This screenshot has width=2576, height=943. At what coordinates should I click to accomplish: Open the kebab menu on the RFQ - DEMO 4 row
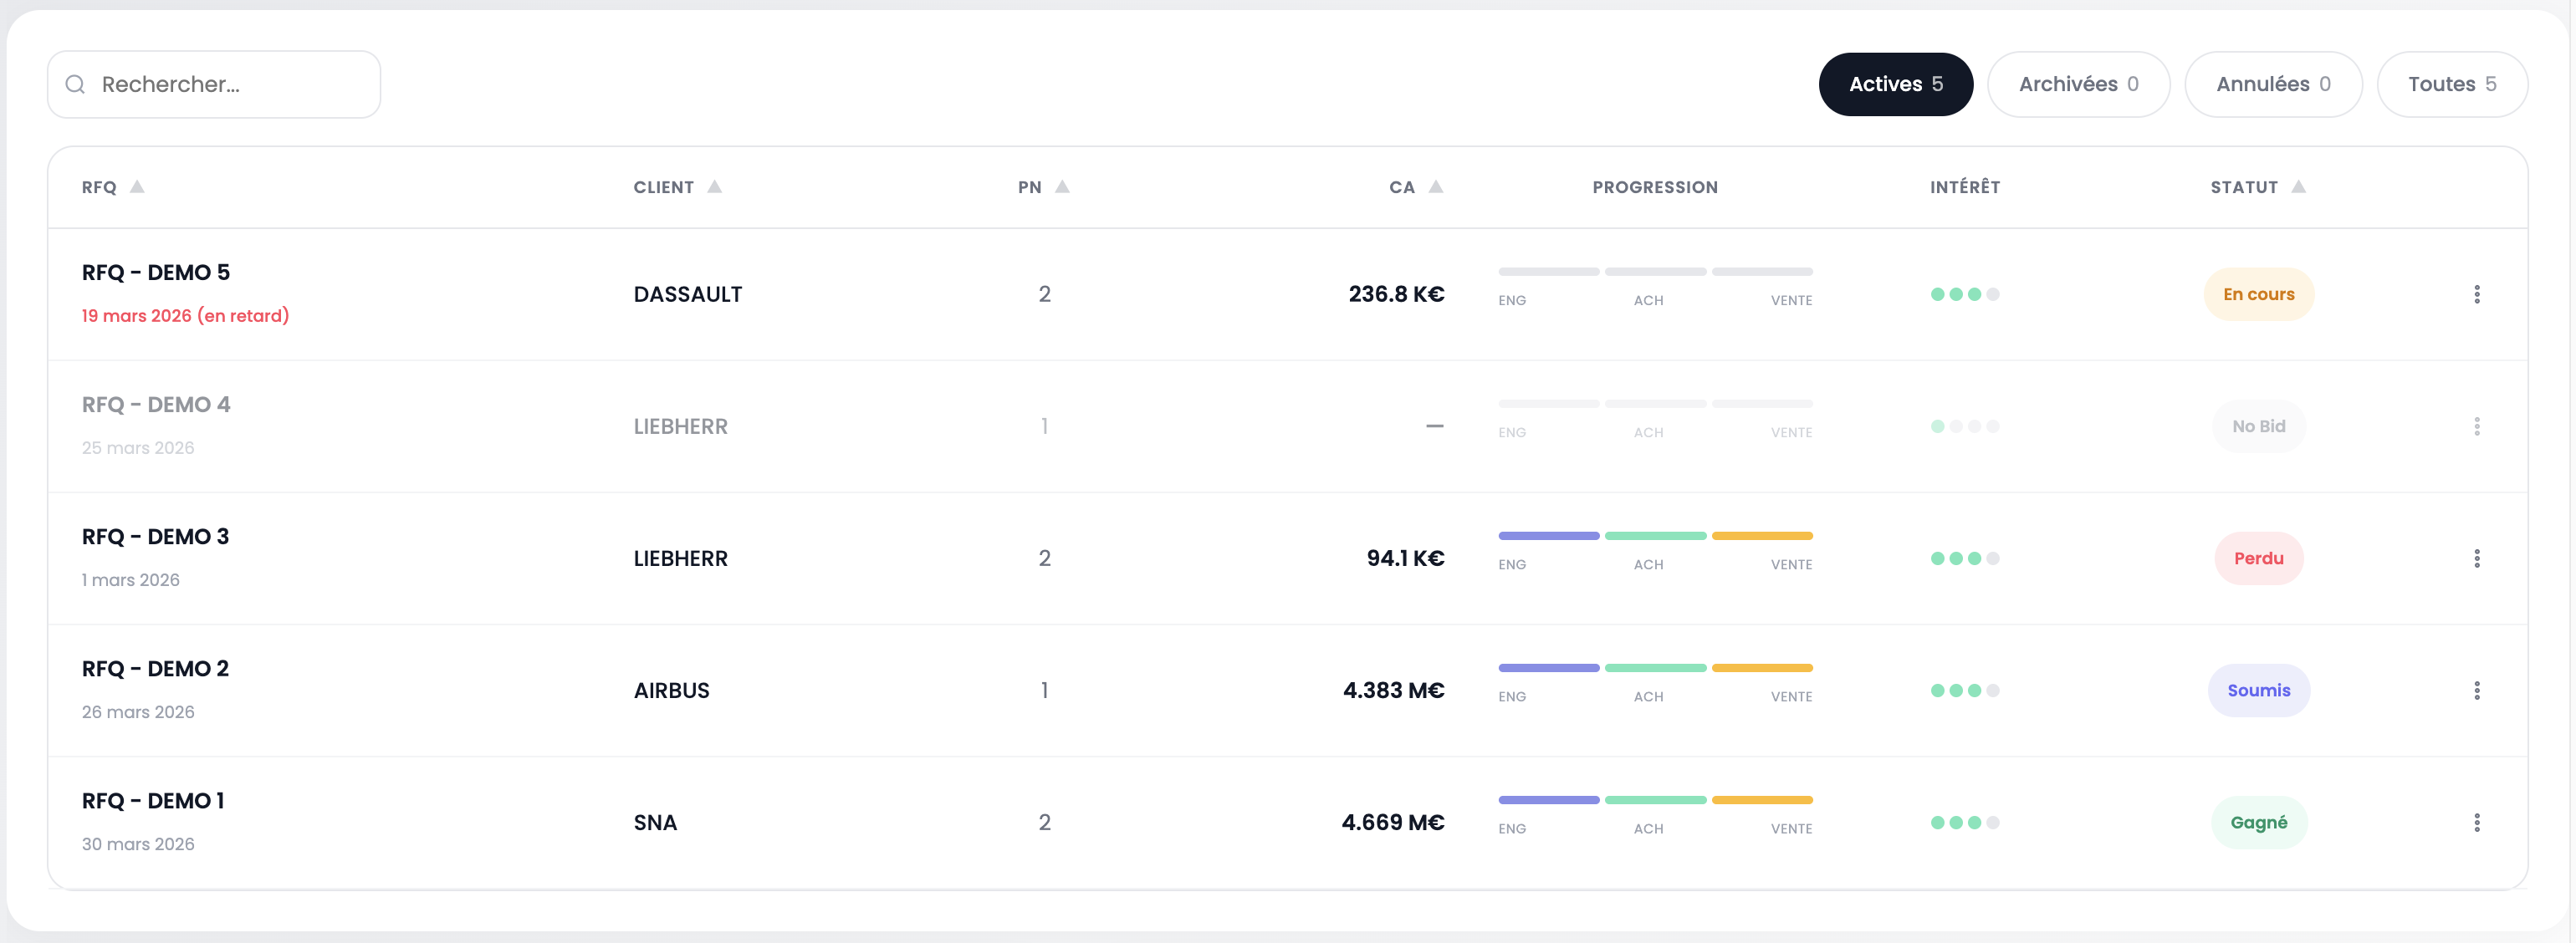coord(2476,426)
